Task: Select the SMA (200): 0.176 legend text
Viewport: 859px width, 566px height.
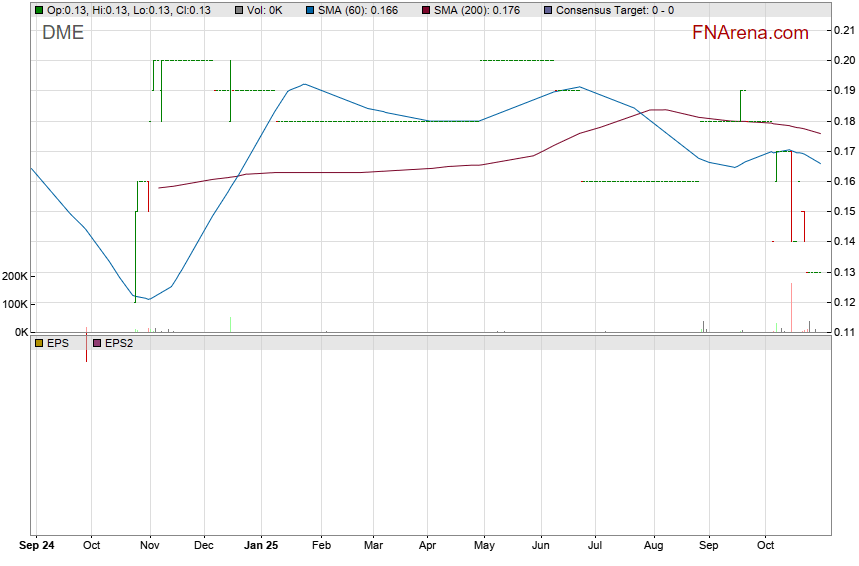Action: point(476,10)
